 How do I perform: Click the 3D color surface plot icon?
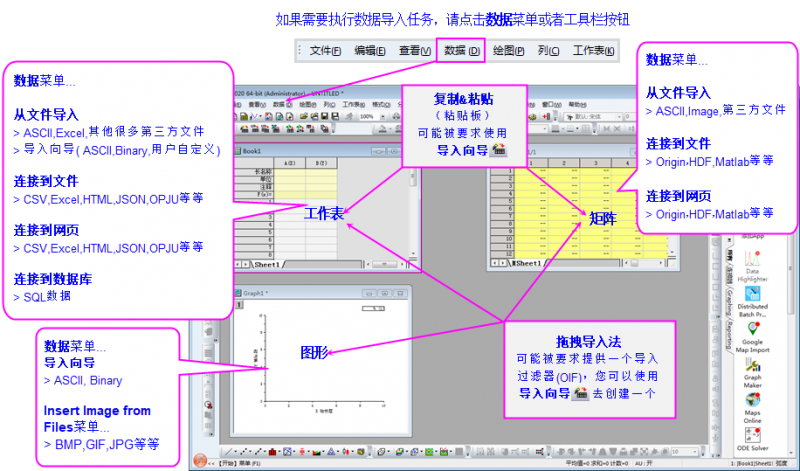pos(399,452)
